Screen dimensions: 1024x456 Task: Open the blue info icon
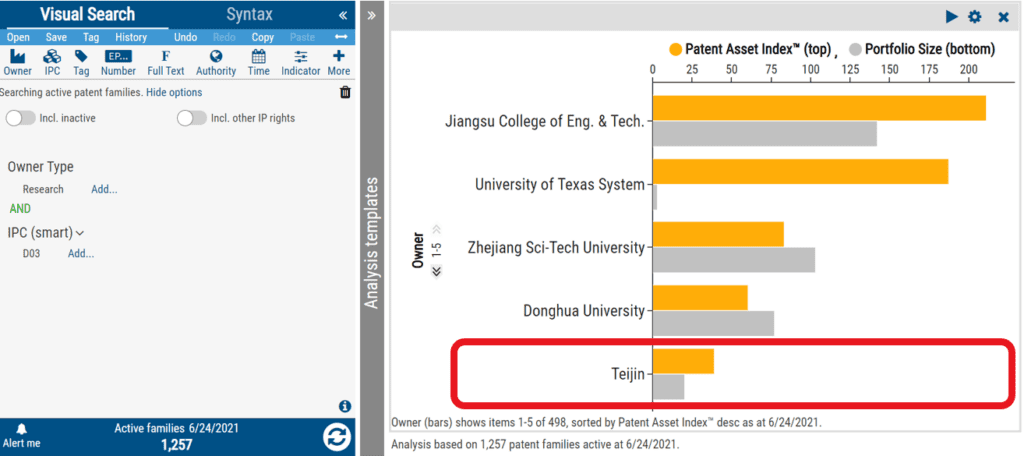point(345,406)
